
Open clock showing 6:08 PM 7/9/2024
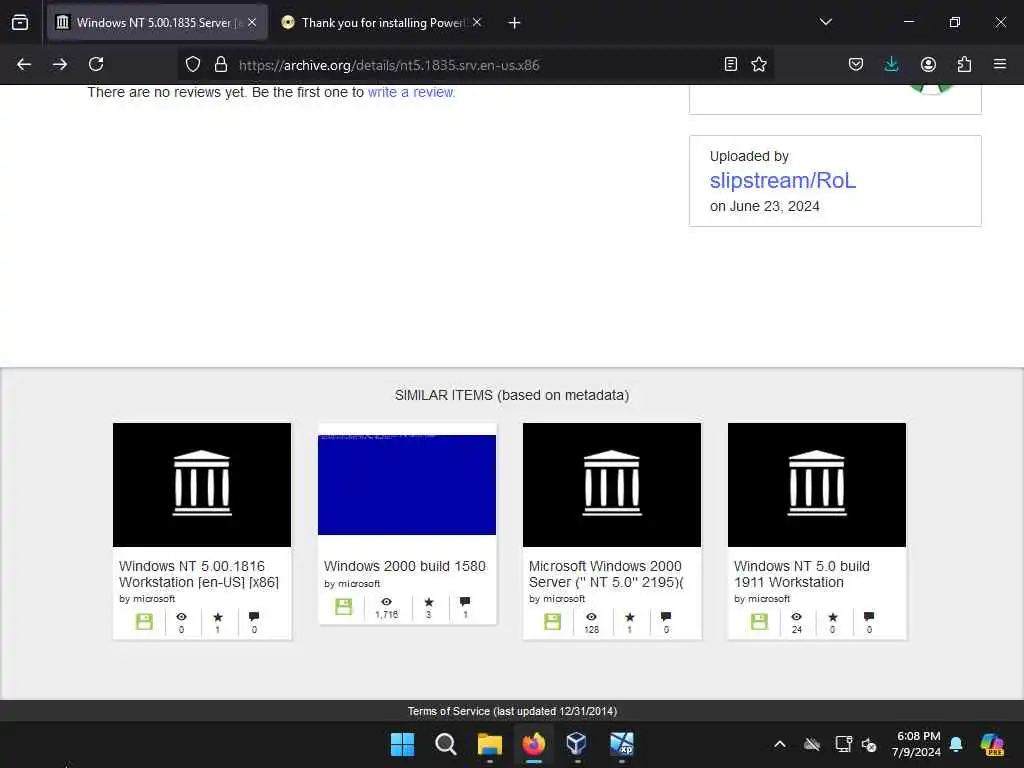point(917,744)
